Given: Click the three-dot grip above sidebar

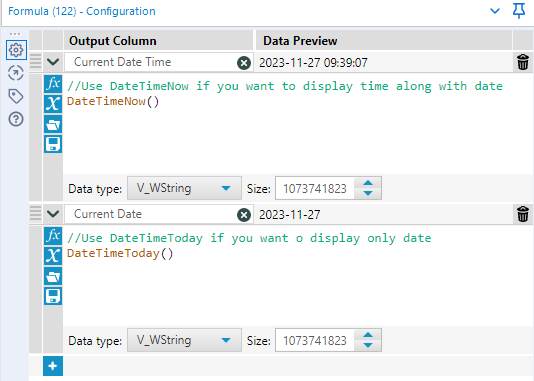Looking at the screenshot, I should 15,34.
